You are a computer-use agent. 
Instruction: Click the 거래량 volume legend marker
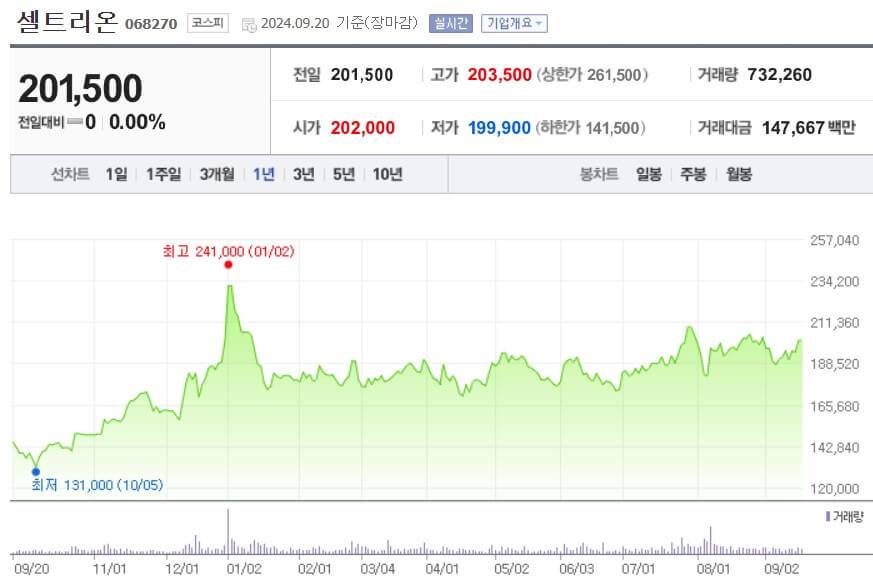click(828, 517)
